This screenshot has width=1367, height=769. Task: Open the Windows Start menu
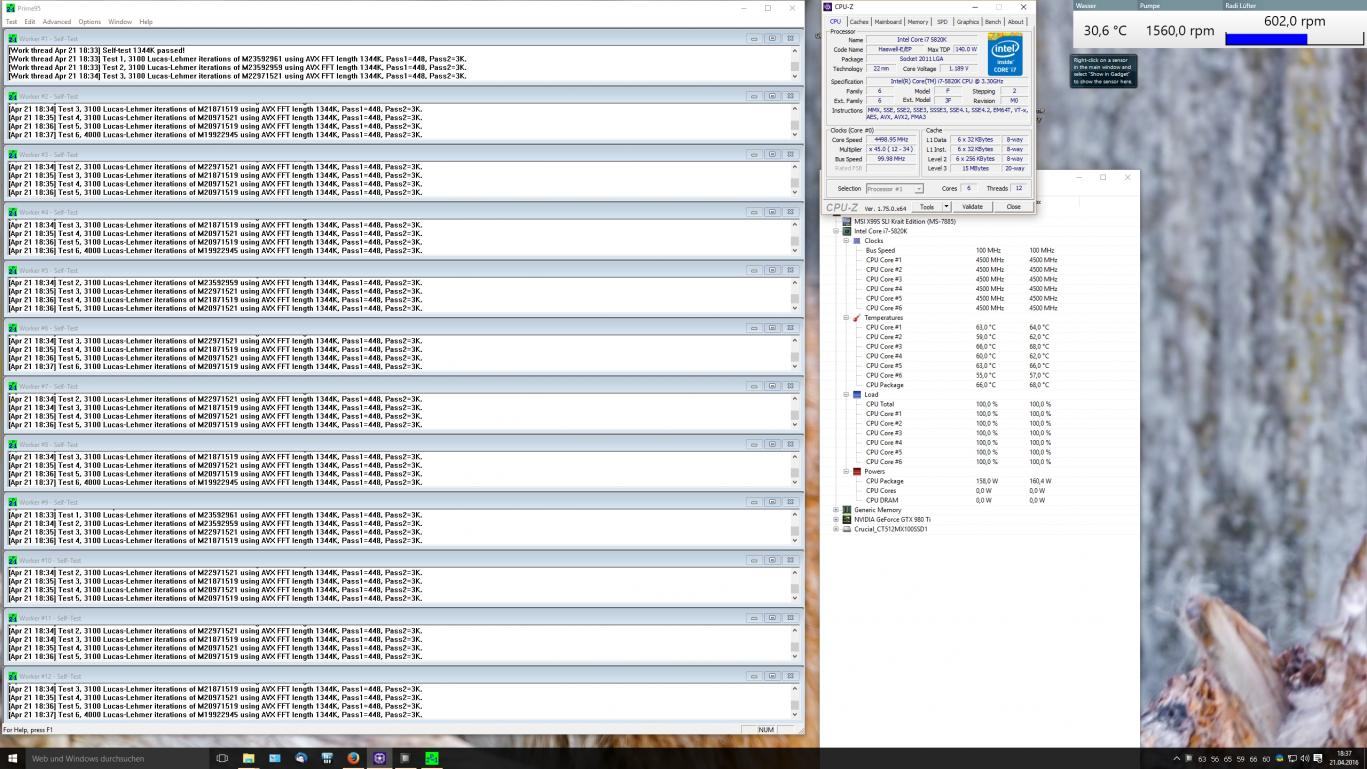(13, 758)
